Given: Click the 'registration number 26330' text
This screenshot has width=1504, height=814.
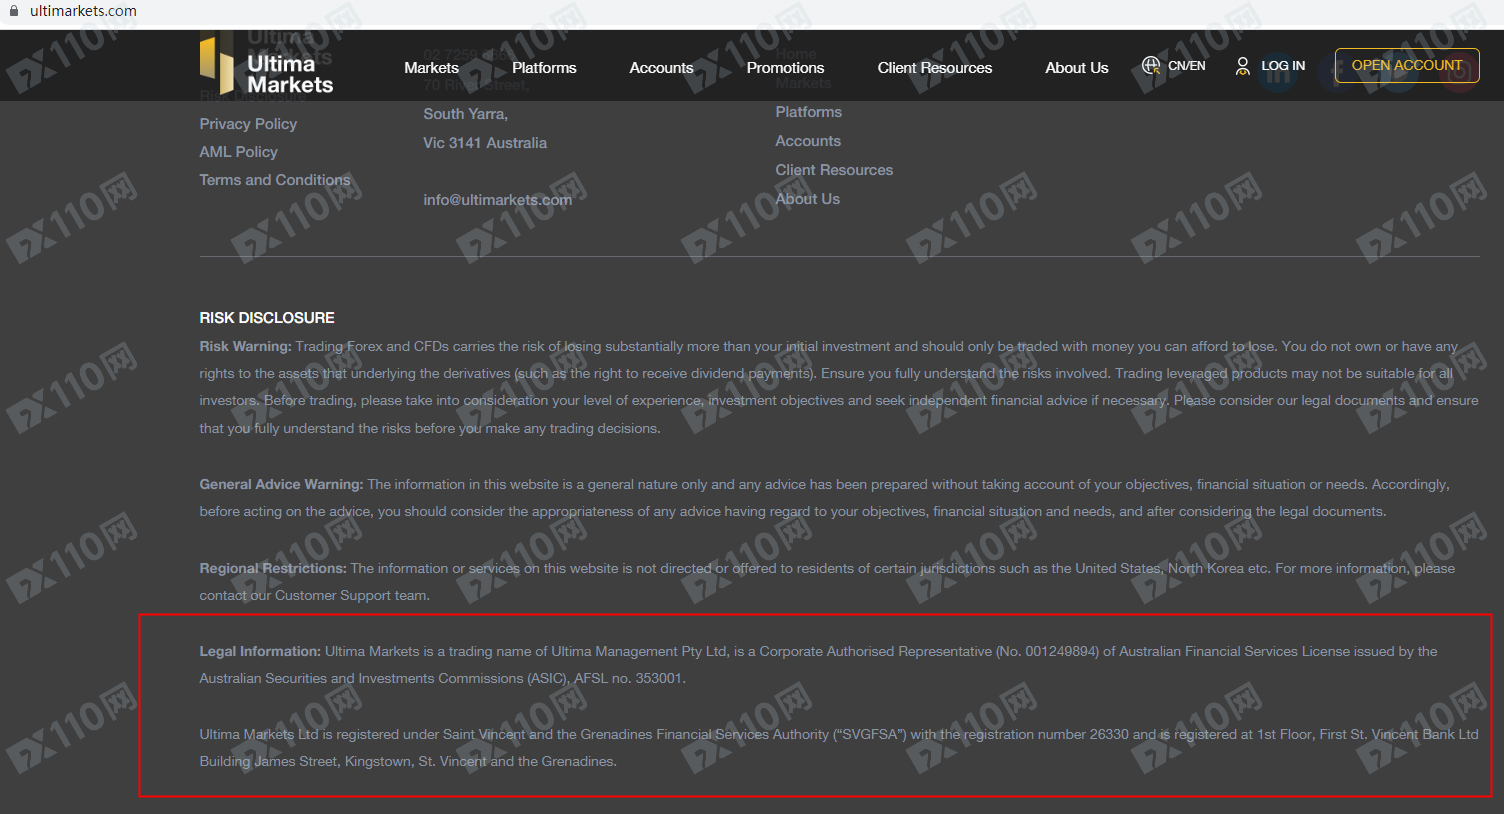Looking at the screenshot, I should pyautogui.click(x=1048, y=734).
